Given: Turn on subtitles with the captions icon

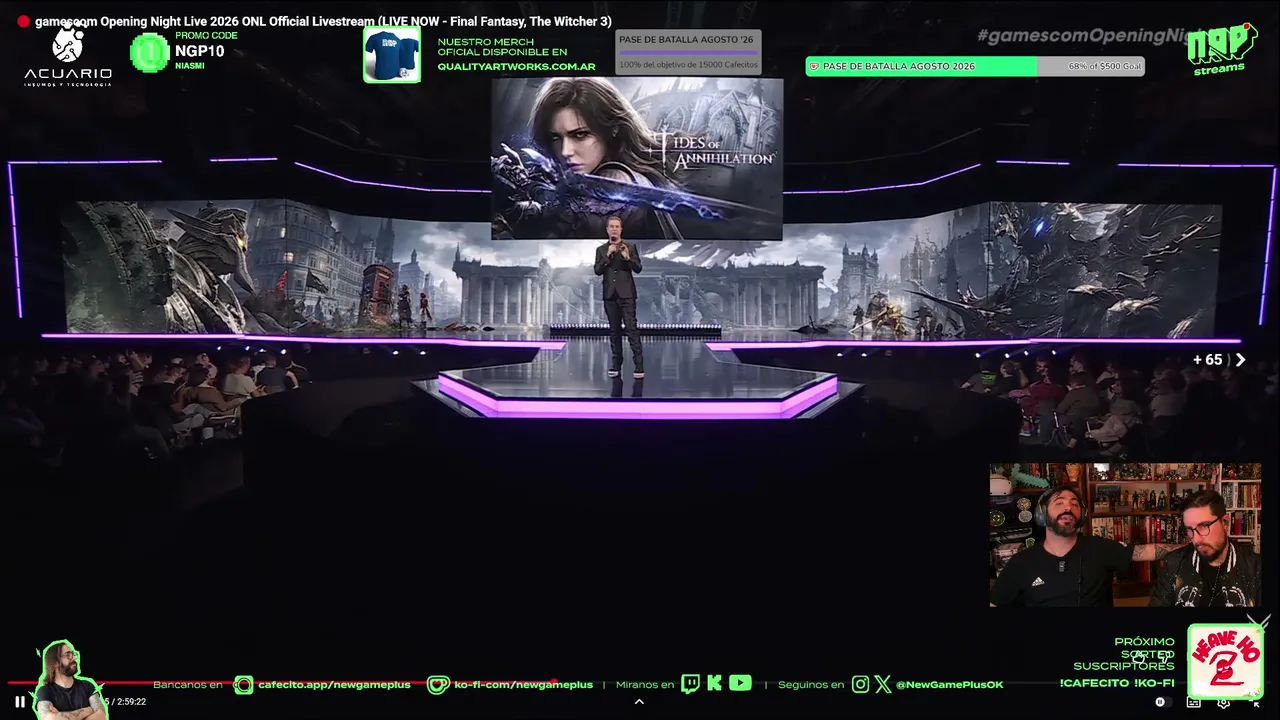Looking at the screenshot, I should (1193, 702).
